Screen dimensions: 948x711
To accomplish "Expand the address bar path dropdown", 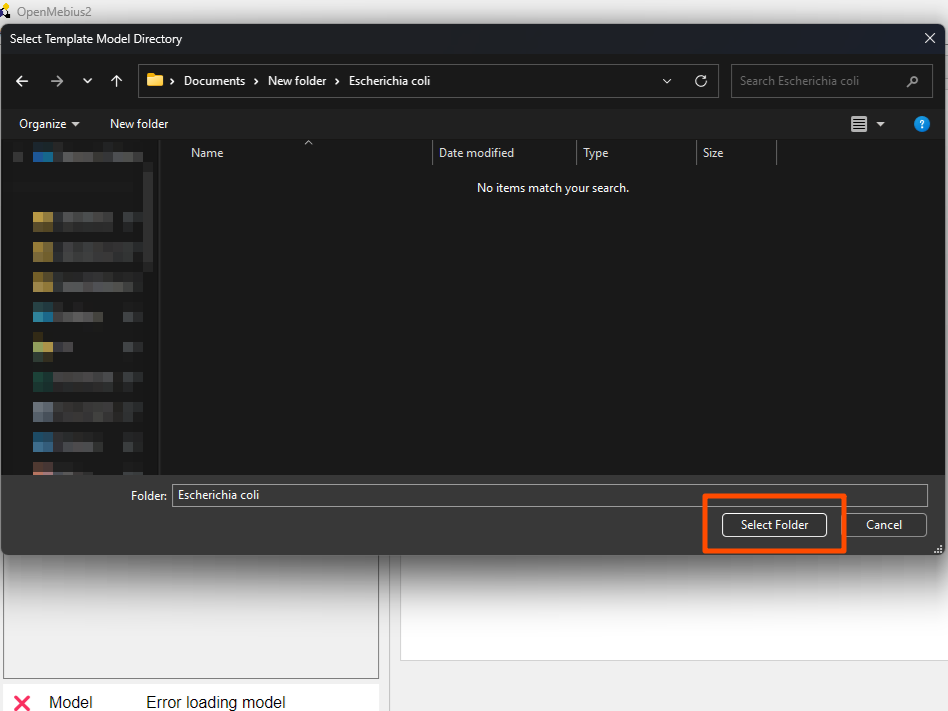I will click(x=666, y=81).
